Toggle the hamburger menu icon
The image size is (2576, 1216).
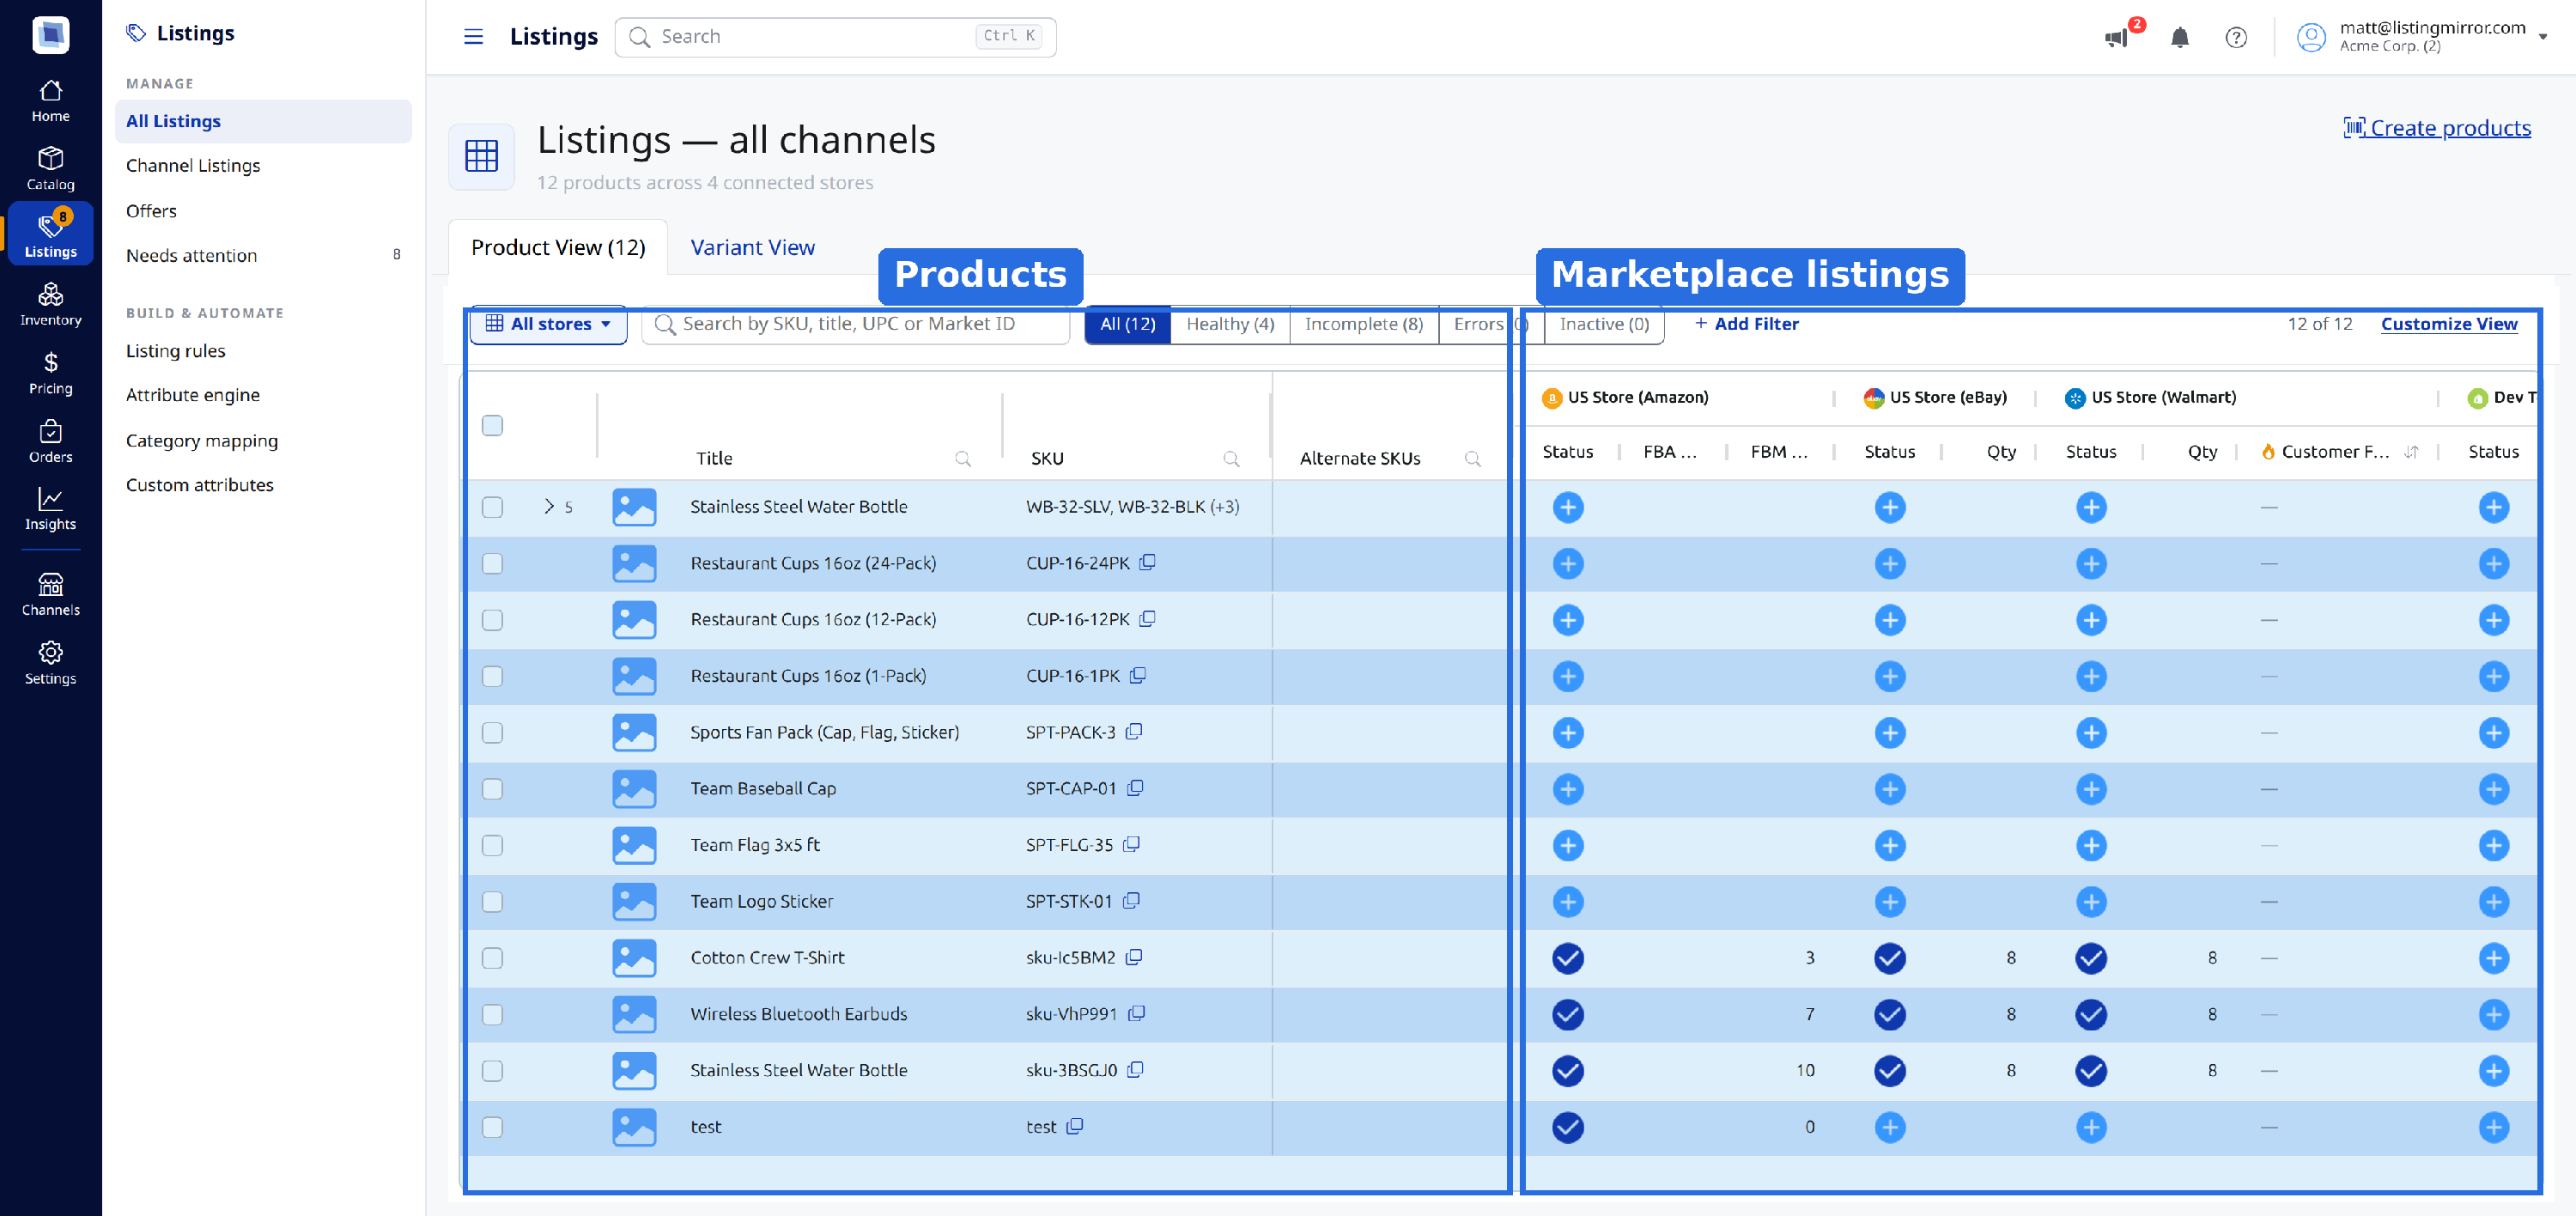click(473, 37)
